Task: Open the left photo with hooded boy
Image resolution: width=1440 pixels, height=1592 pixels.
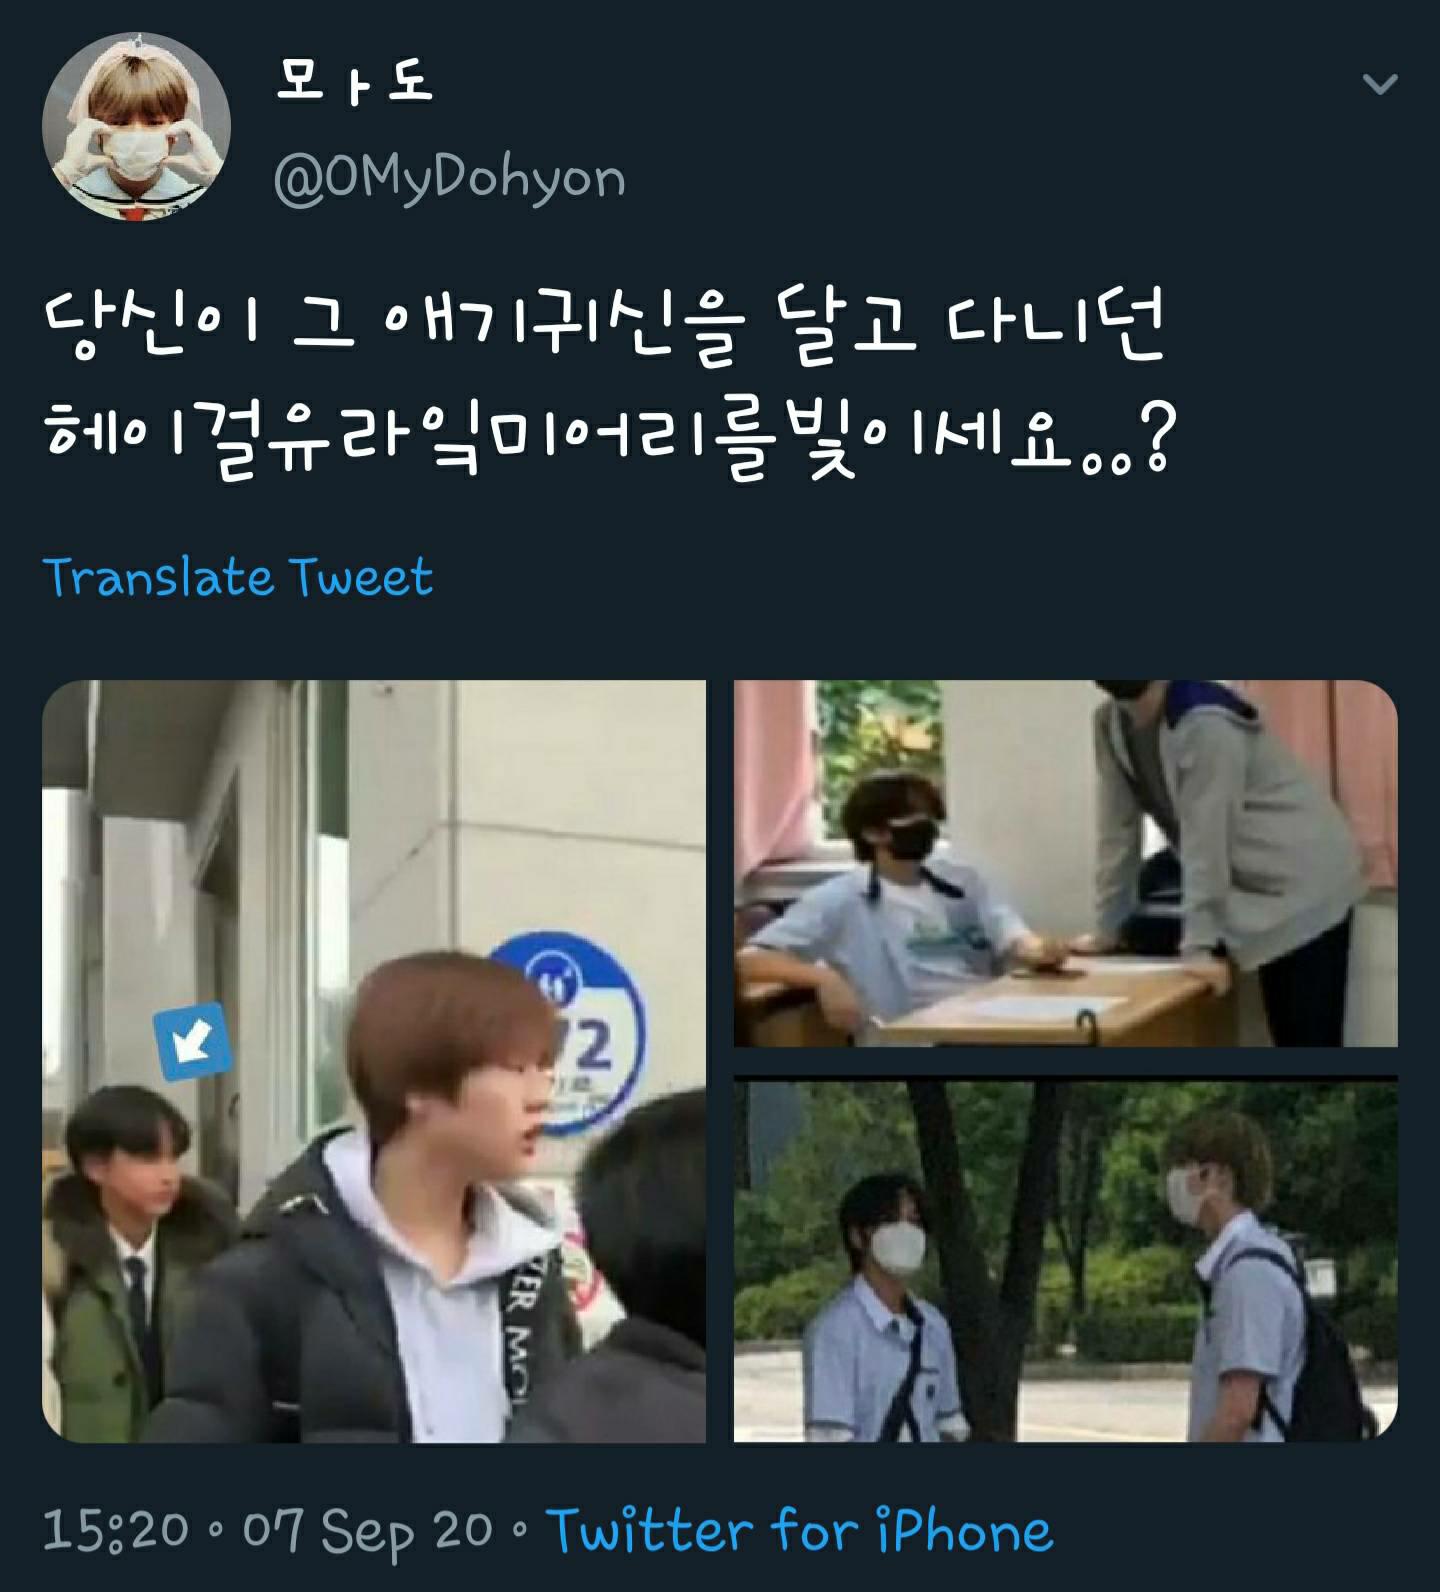Action: [x=374, y=1061]
